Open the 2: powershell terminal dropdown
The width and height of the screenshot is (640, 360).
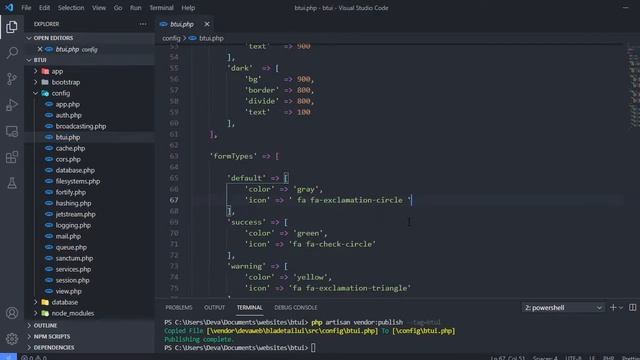point(563,307)
